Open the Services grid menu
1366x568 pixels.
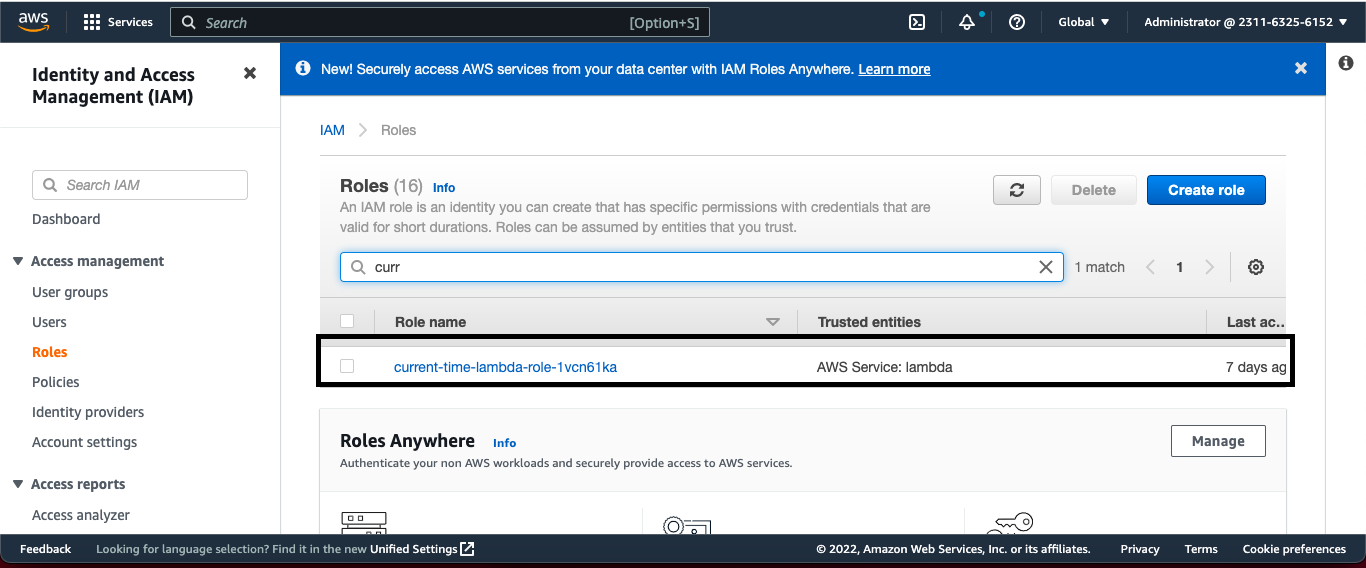(x=118, y=22)
